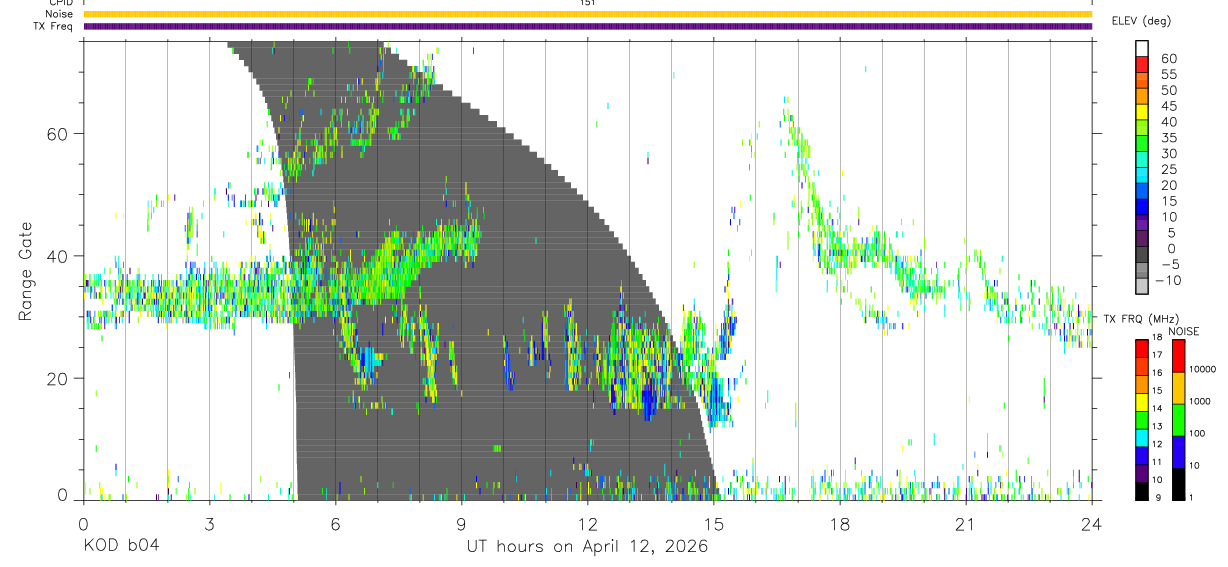Click the '21' hour tick on the UT axis
1228x567 pixels.
(966, 523)
